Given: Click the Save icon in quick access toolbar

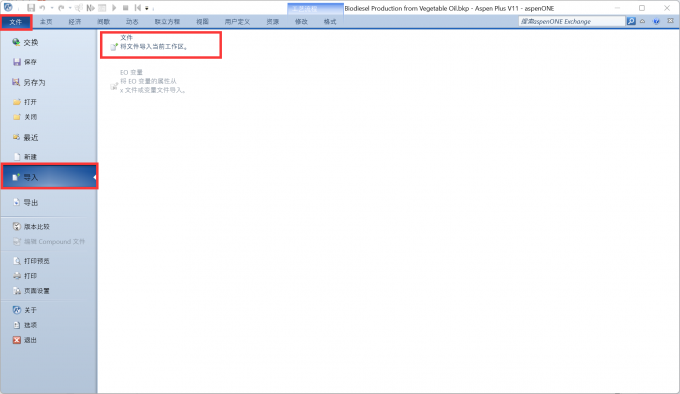Looking at the screenshot, I should [31, 8].
